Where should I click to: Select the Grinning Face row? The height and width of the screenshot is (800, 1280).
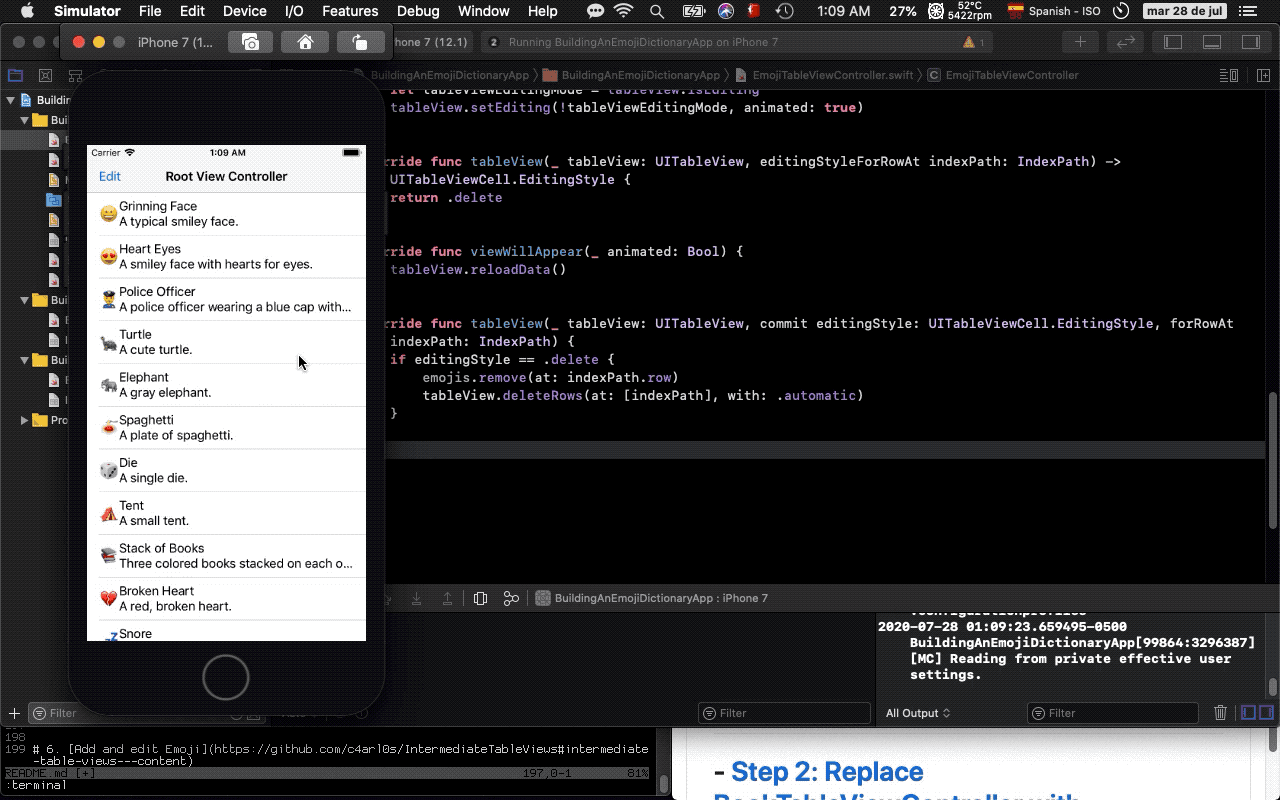(x=226, y=214)
